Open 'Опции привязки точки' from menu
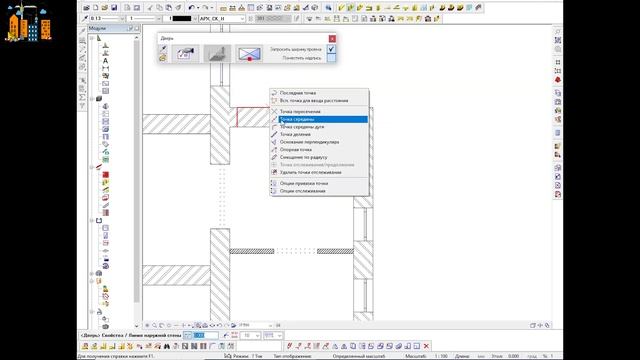Image resolution: width=640 pixels, height=360 pixels. [x=319, y=184]
